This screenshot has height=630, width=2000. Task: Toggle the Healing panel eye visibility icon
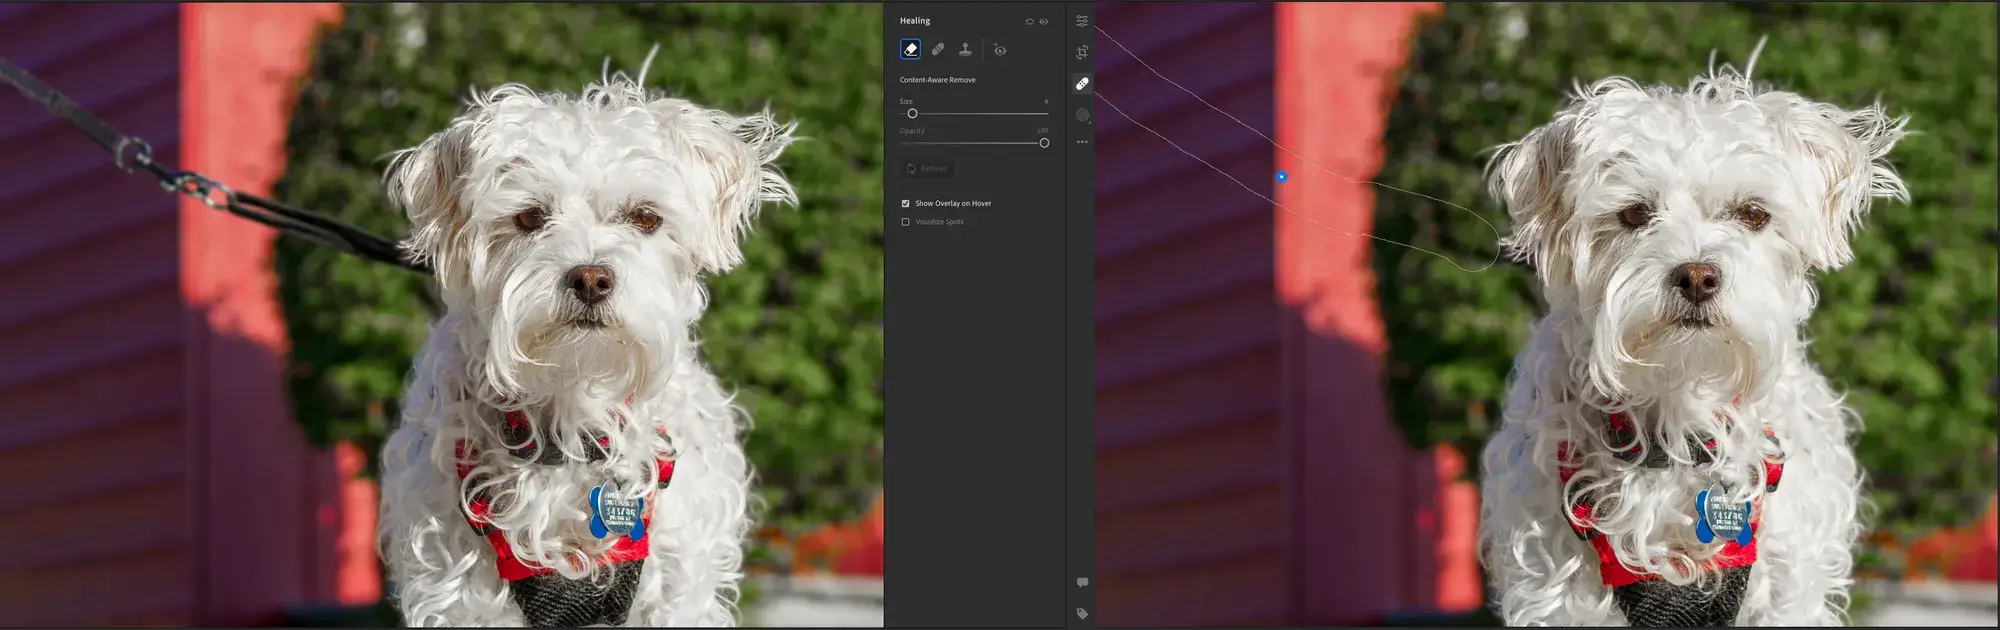[1044, 21]
